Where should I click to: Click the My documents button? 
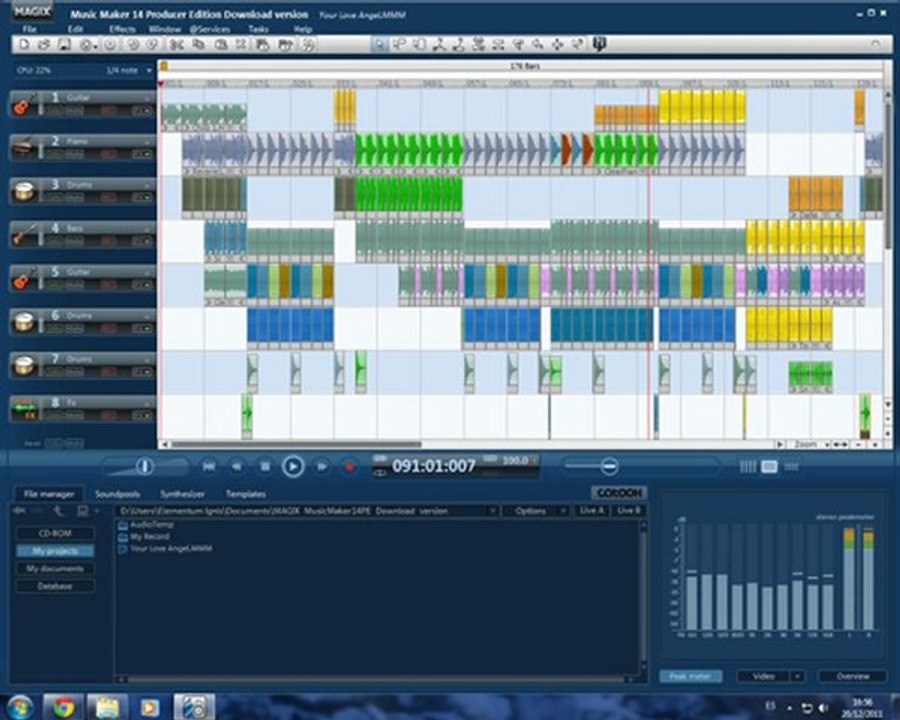pyautogui.click(x=55, y=569)
